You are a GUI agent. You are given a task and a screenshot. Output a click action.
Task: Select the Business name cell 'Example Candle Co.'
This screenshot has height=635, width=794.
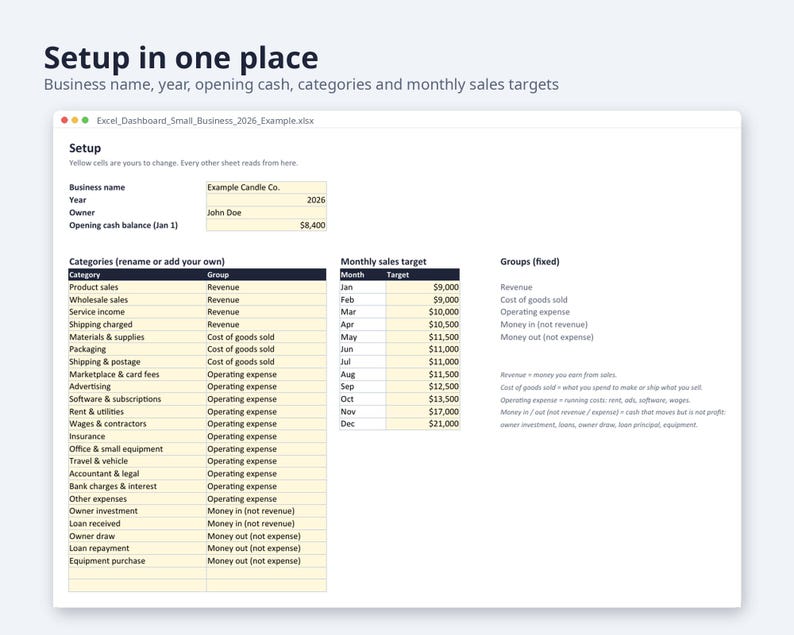tap(266, 187)
